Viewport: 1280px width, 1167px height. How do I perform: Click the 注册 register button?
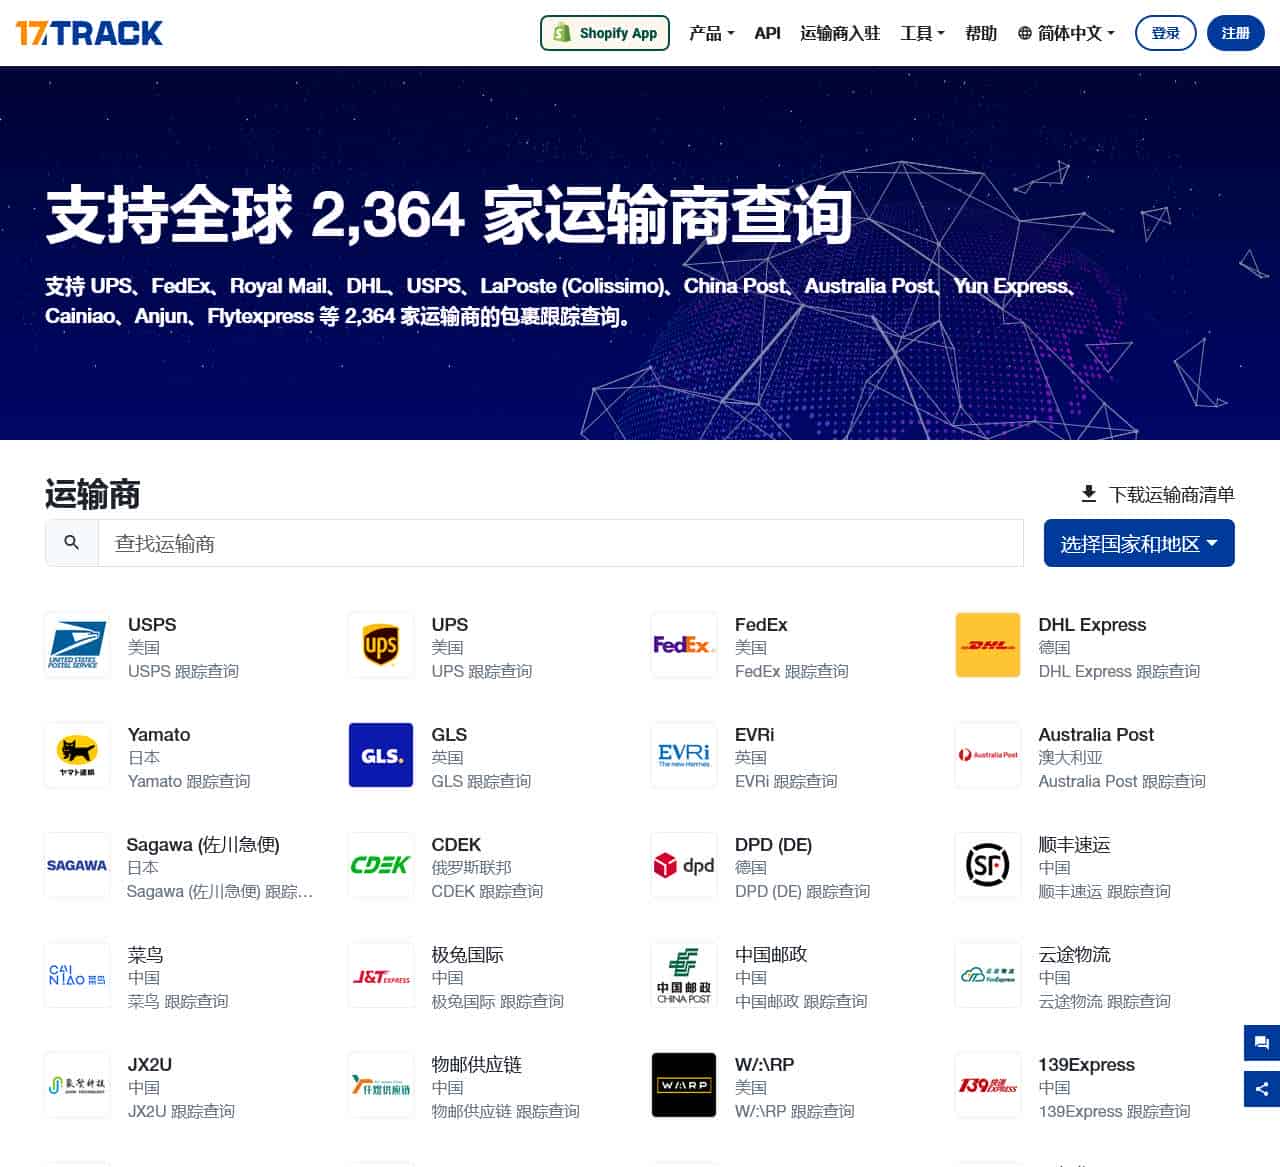click(x=1236, y=33)
